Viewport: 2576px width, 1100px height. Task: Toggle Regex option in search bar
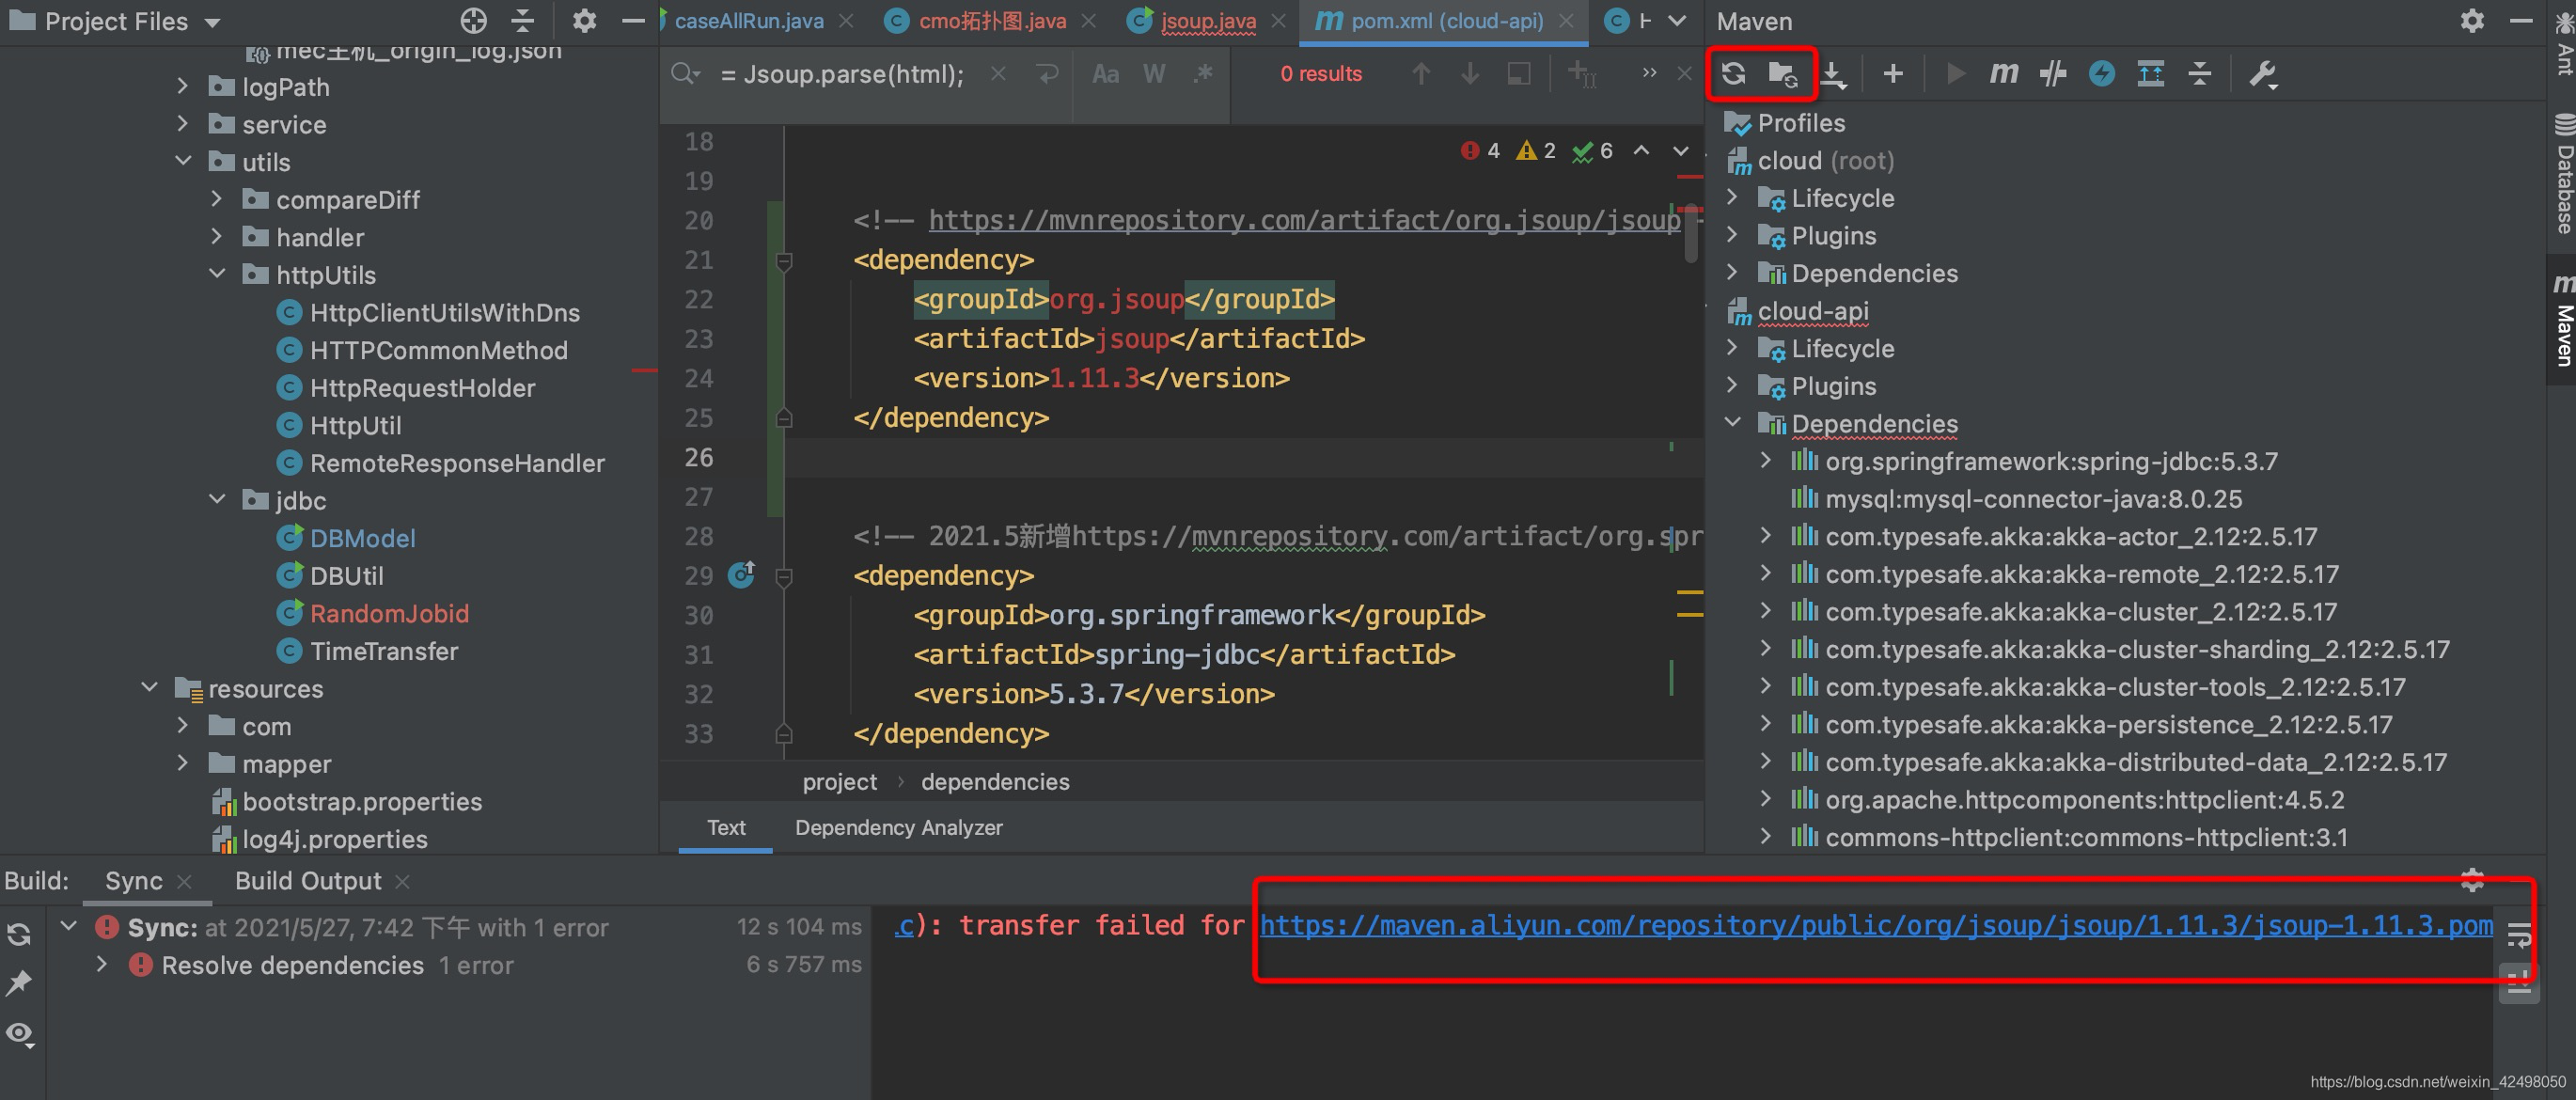[x=1203, y=74]
